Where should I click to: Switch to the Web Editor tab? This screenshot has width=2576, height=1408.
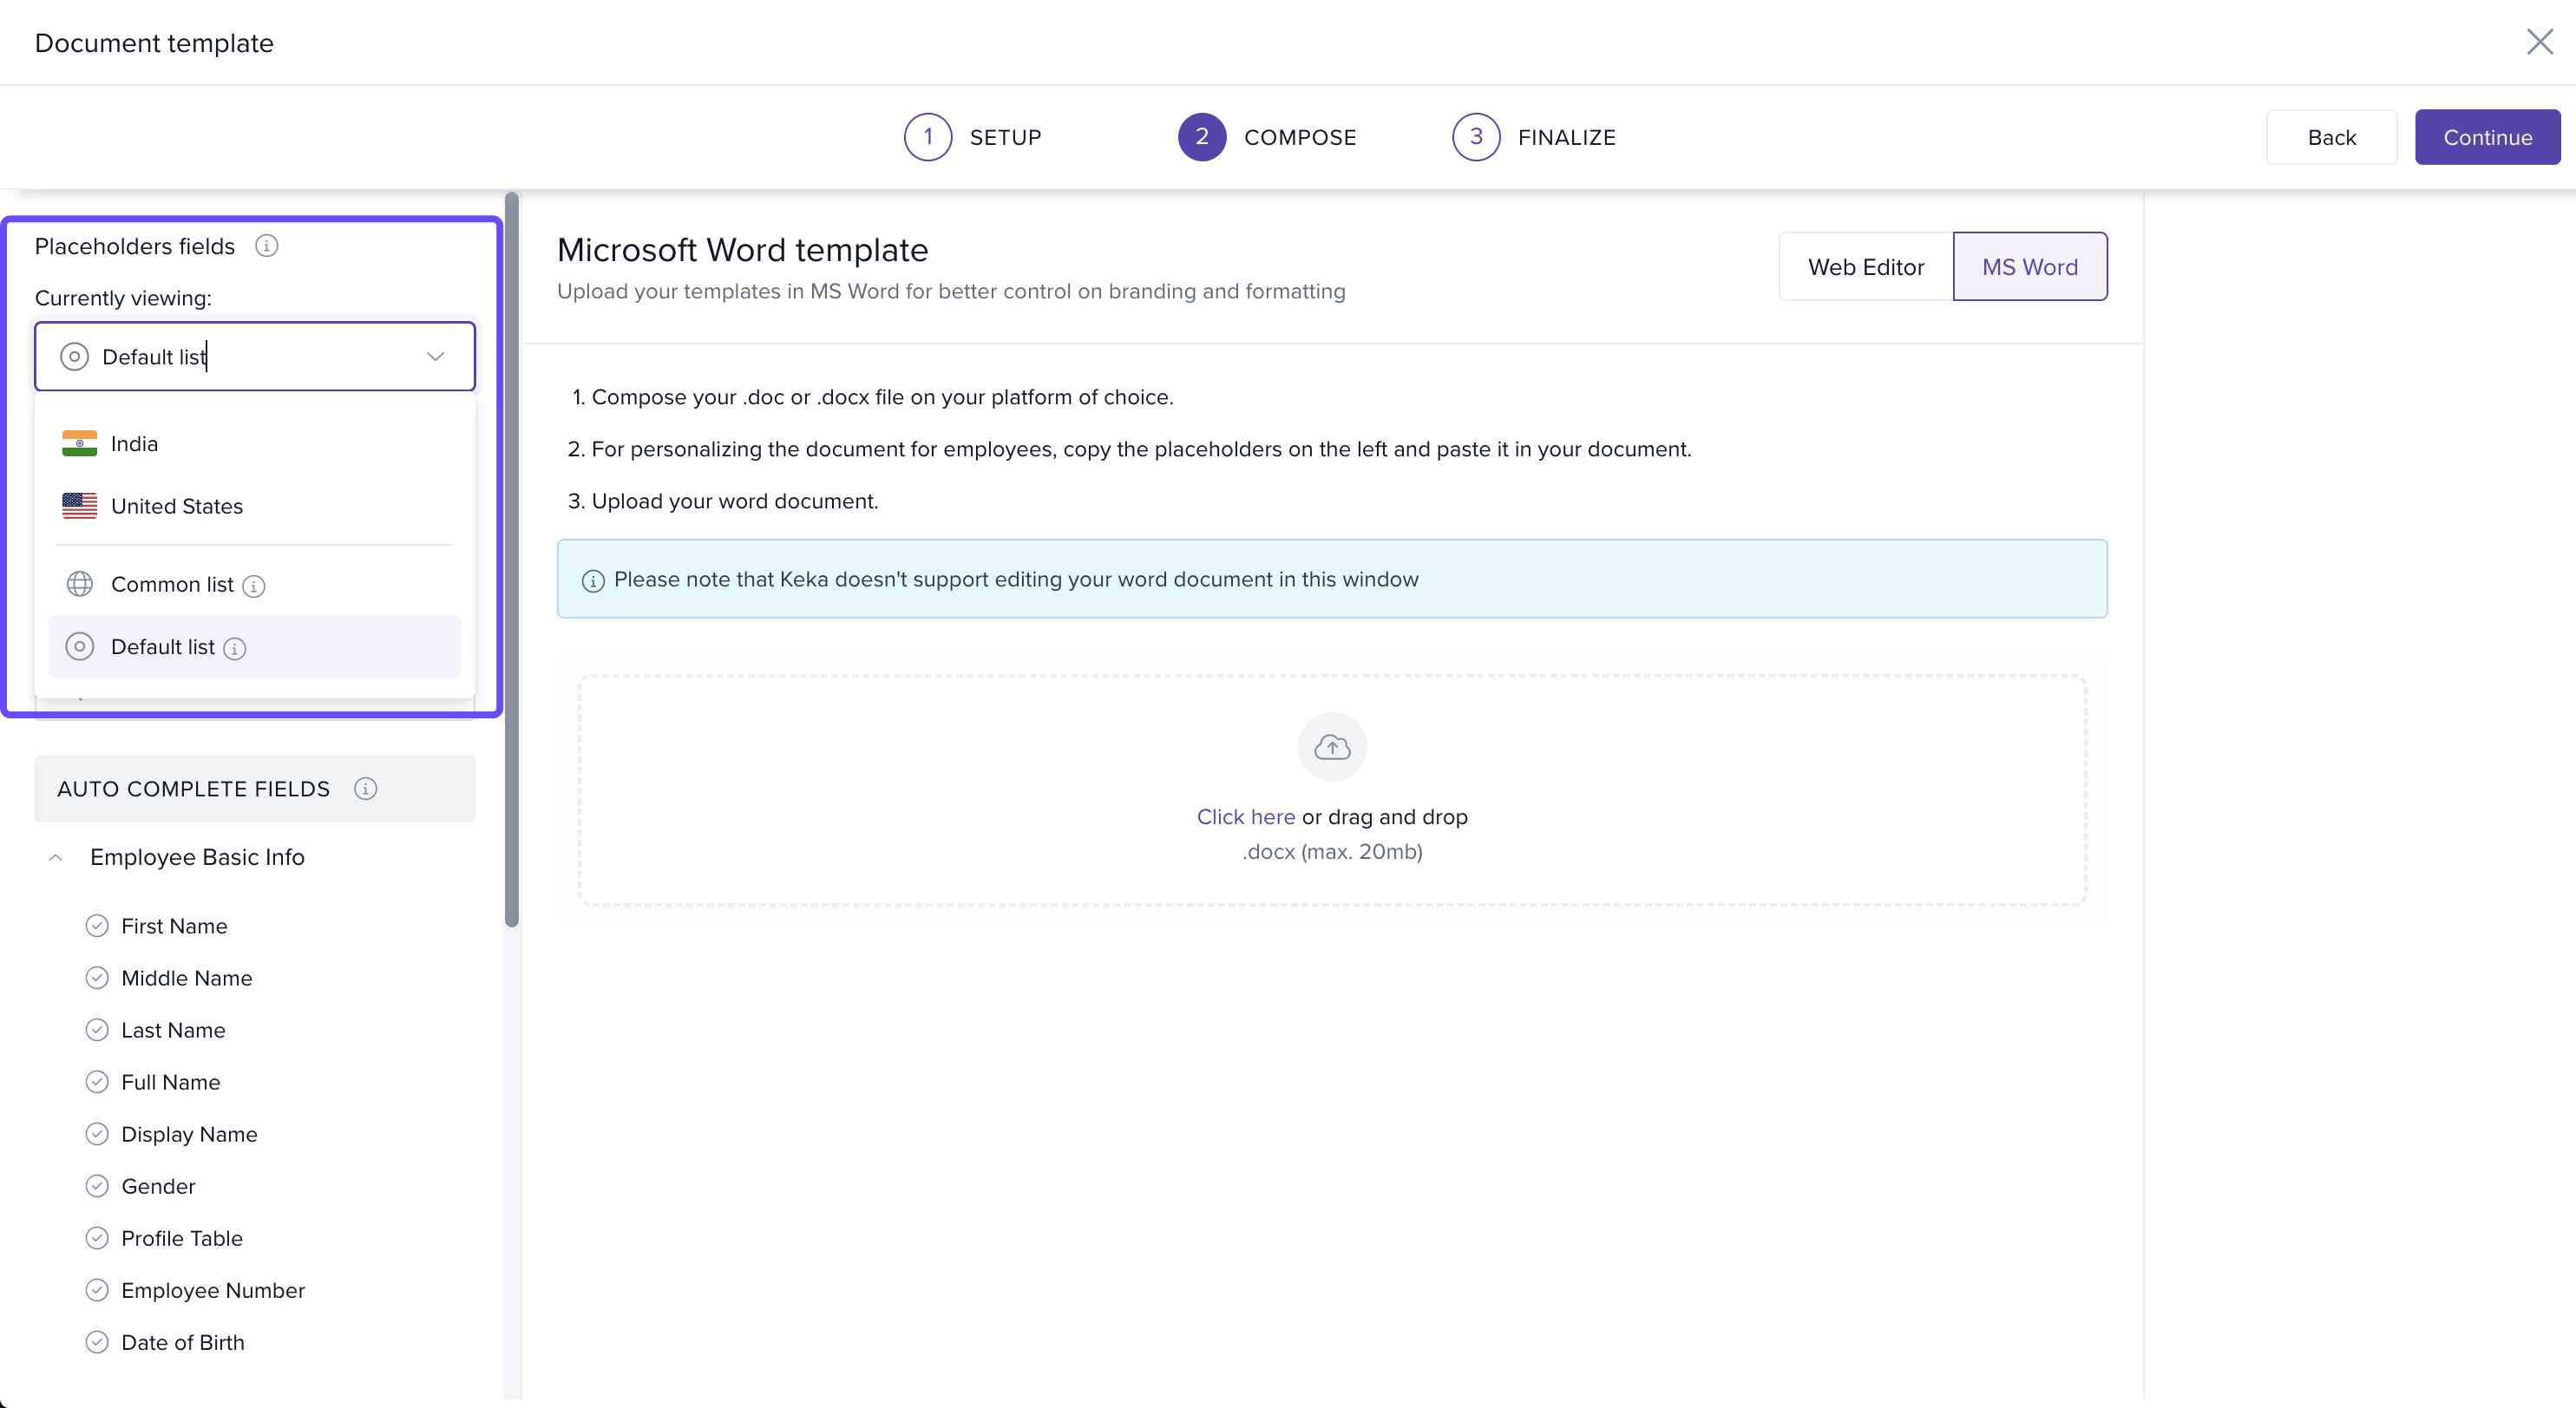coord(1865,267)
